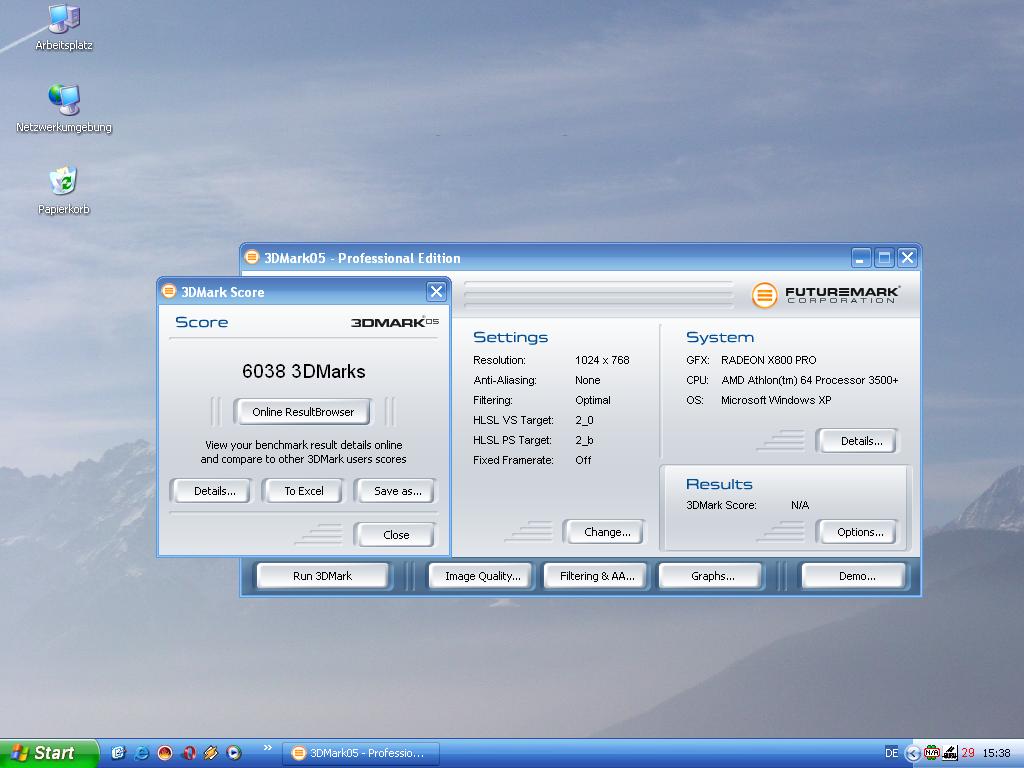Image resolution: width=1024 pixels, height=768 pixels.
Task: Launch Winamp from quick launch
Action: tap(211, 753)
